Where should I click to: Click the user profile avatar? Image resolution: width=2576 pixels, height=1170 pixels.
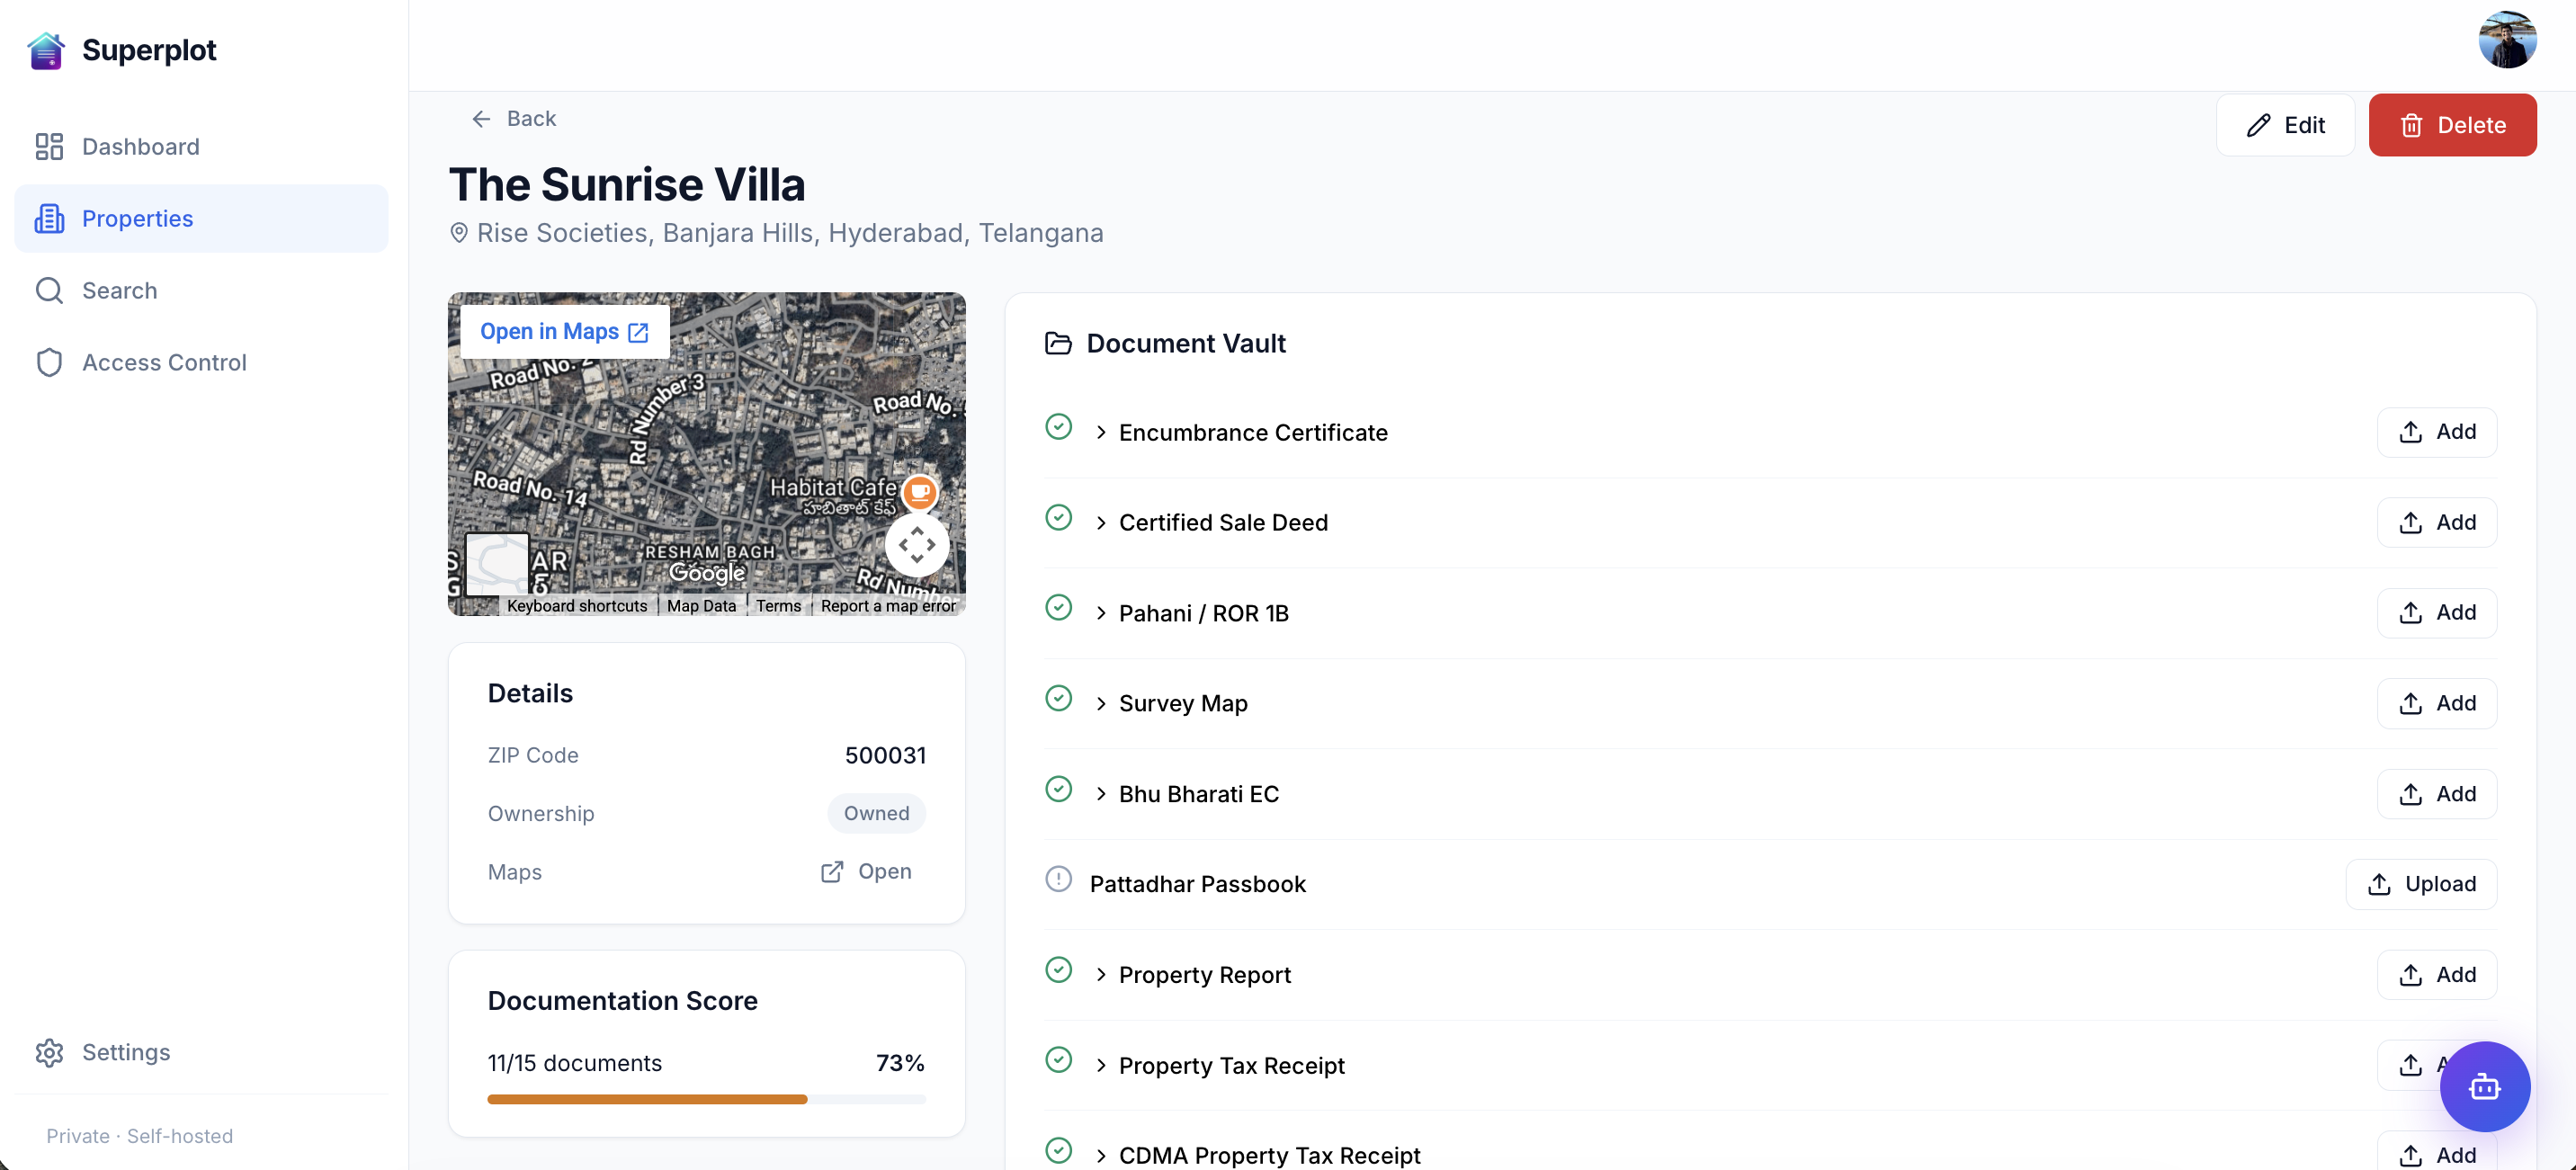[x=2506, y=40]
